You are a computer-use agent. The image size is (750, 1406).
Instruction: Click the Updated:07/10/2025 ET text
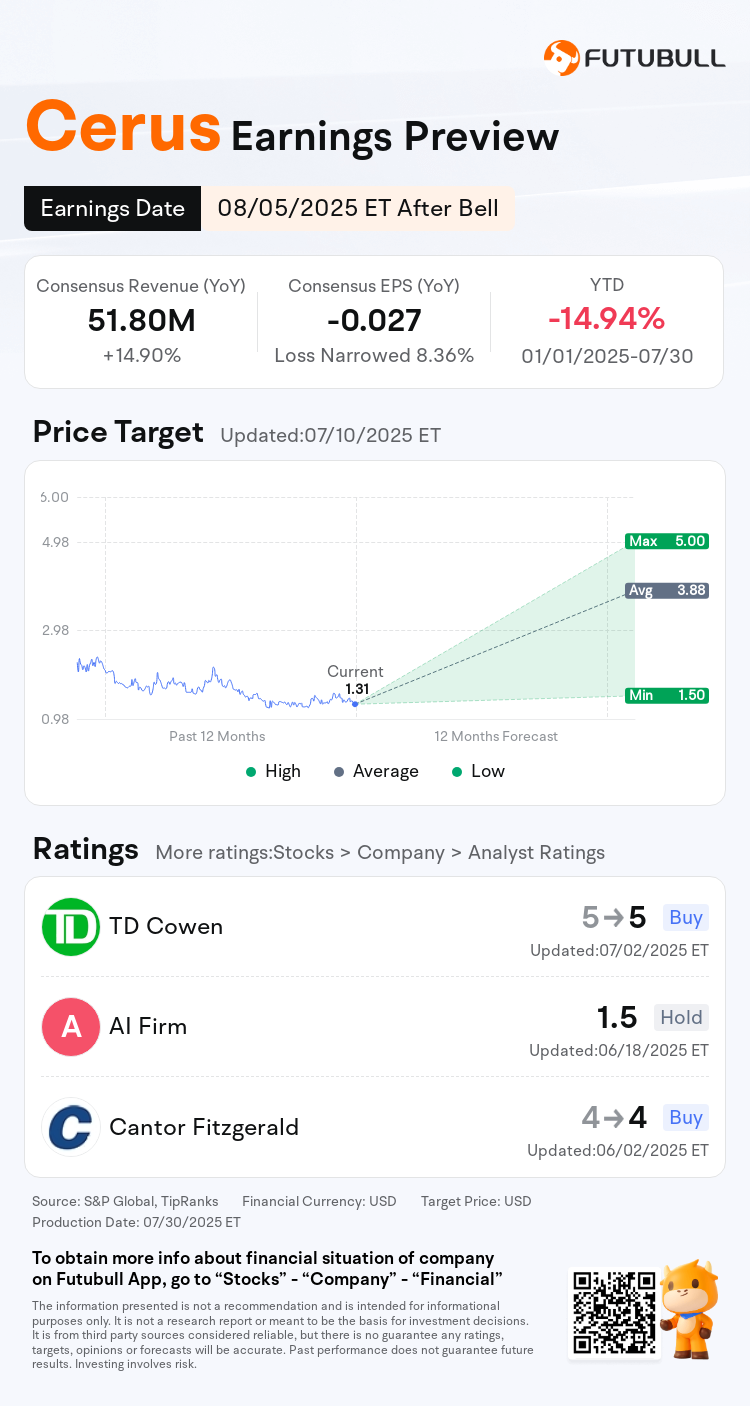(x=330, y=436)
